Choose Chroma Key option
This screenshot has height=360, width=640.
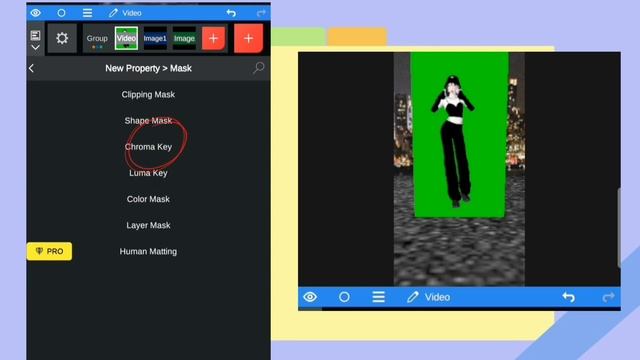(x=148, y=147)
